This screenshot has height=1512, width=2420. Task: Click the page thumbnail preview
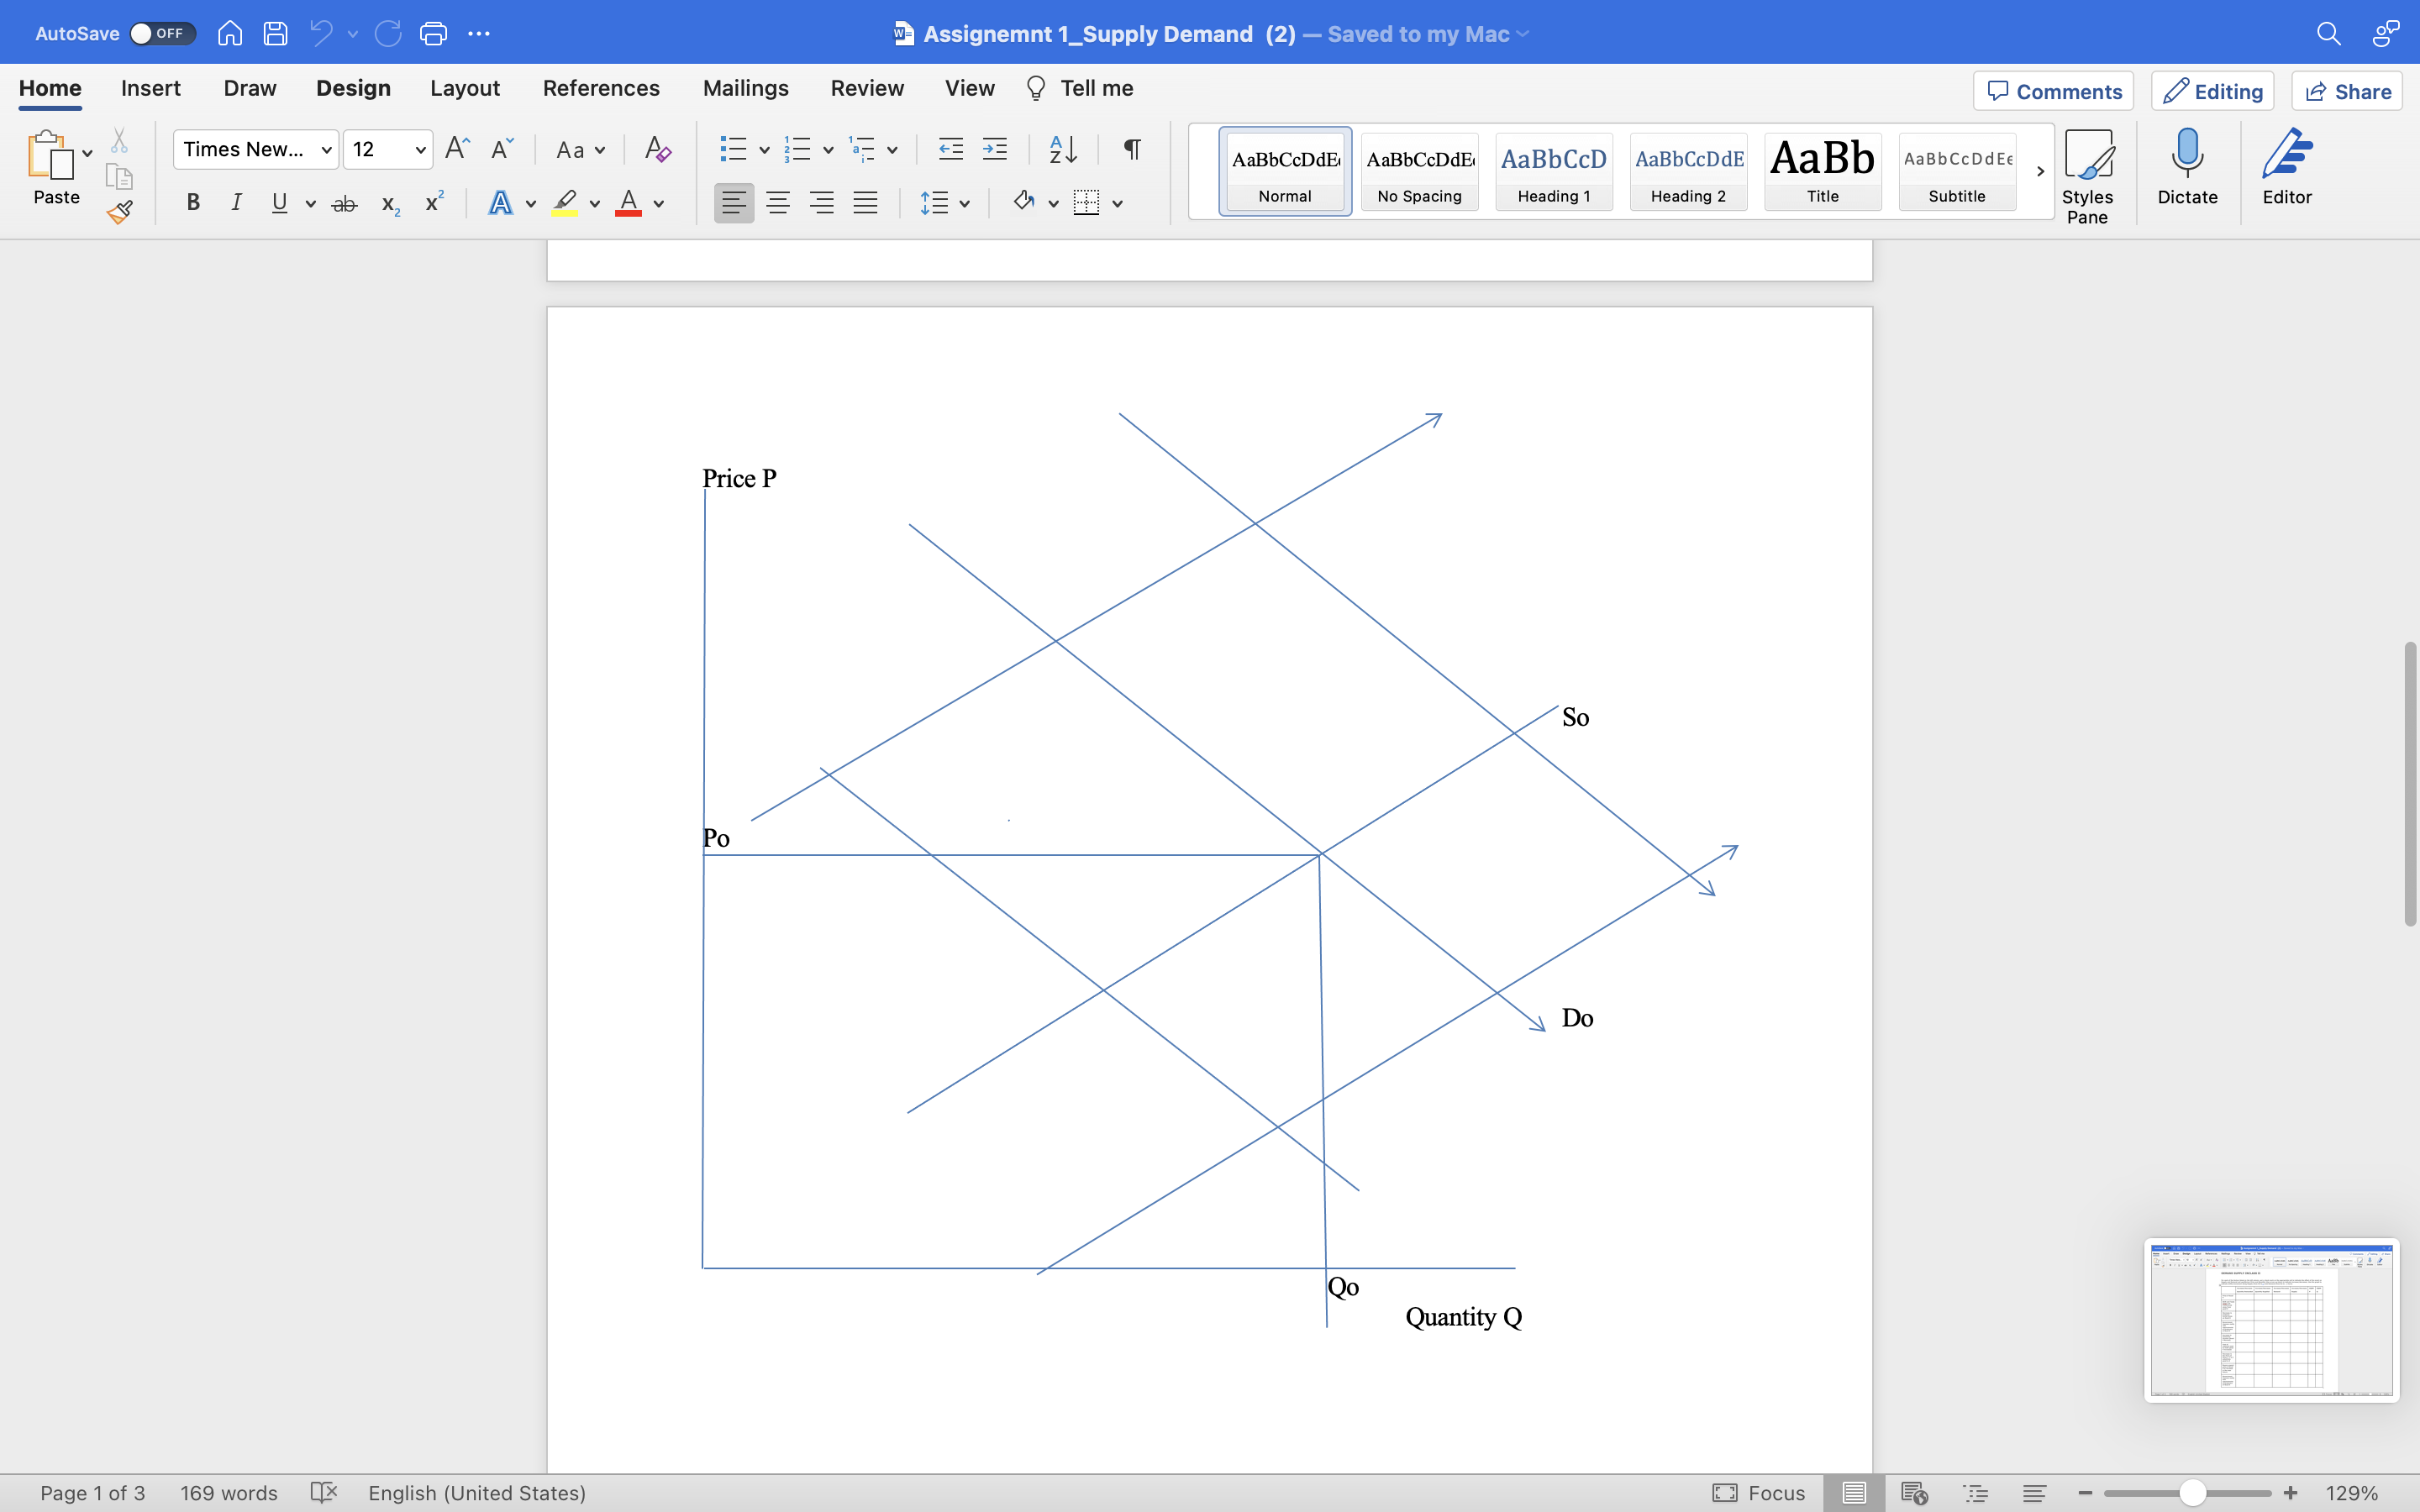point(2271,1320)
